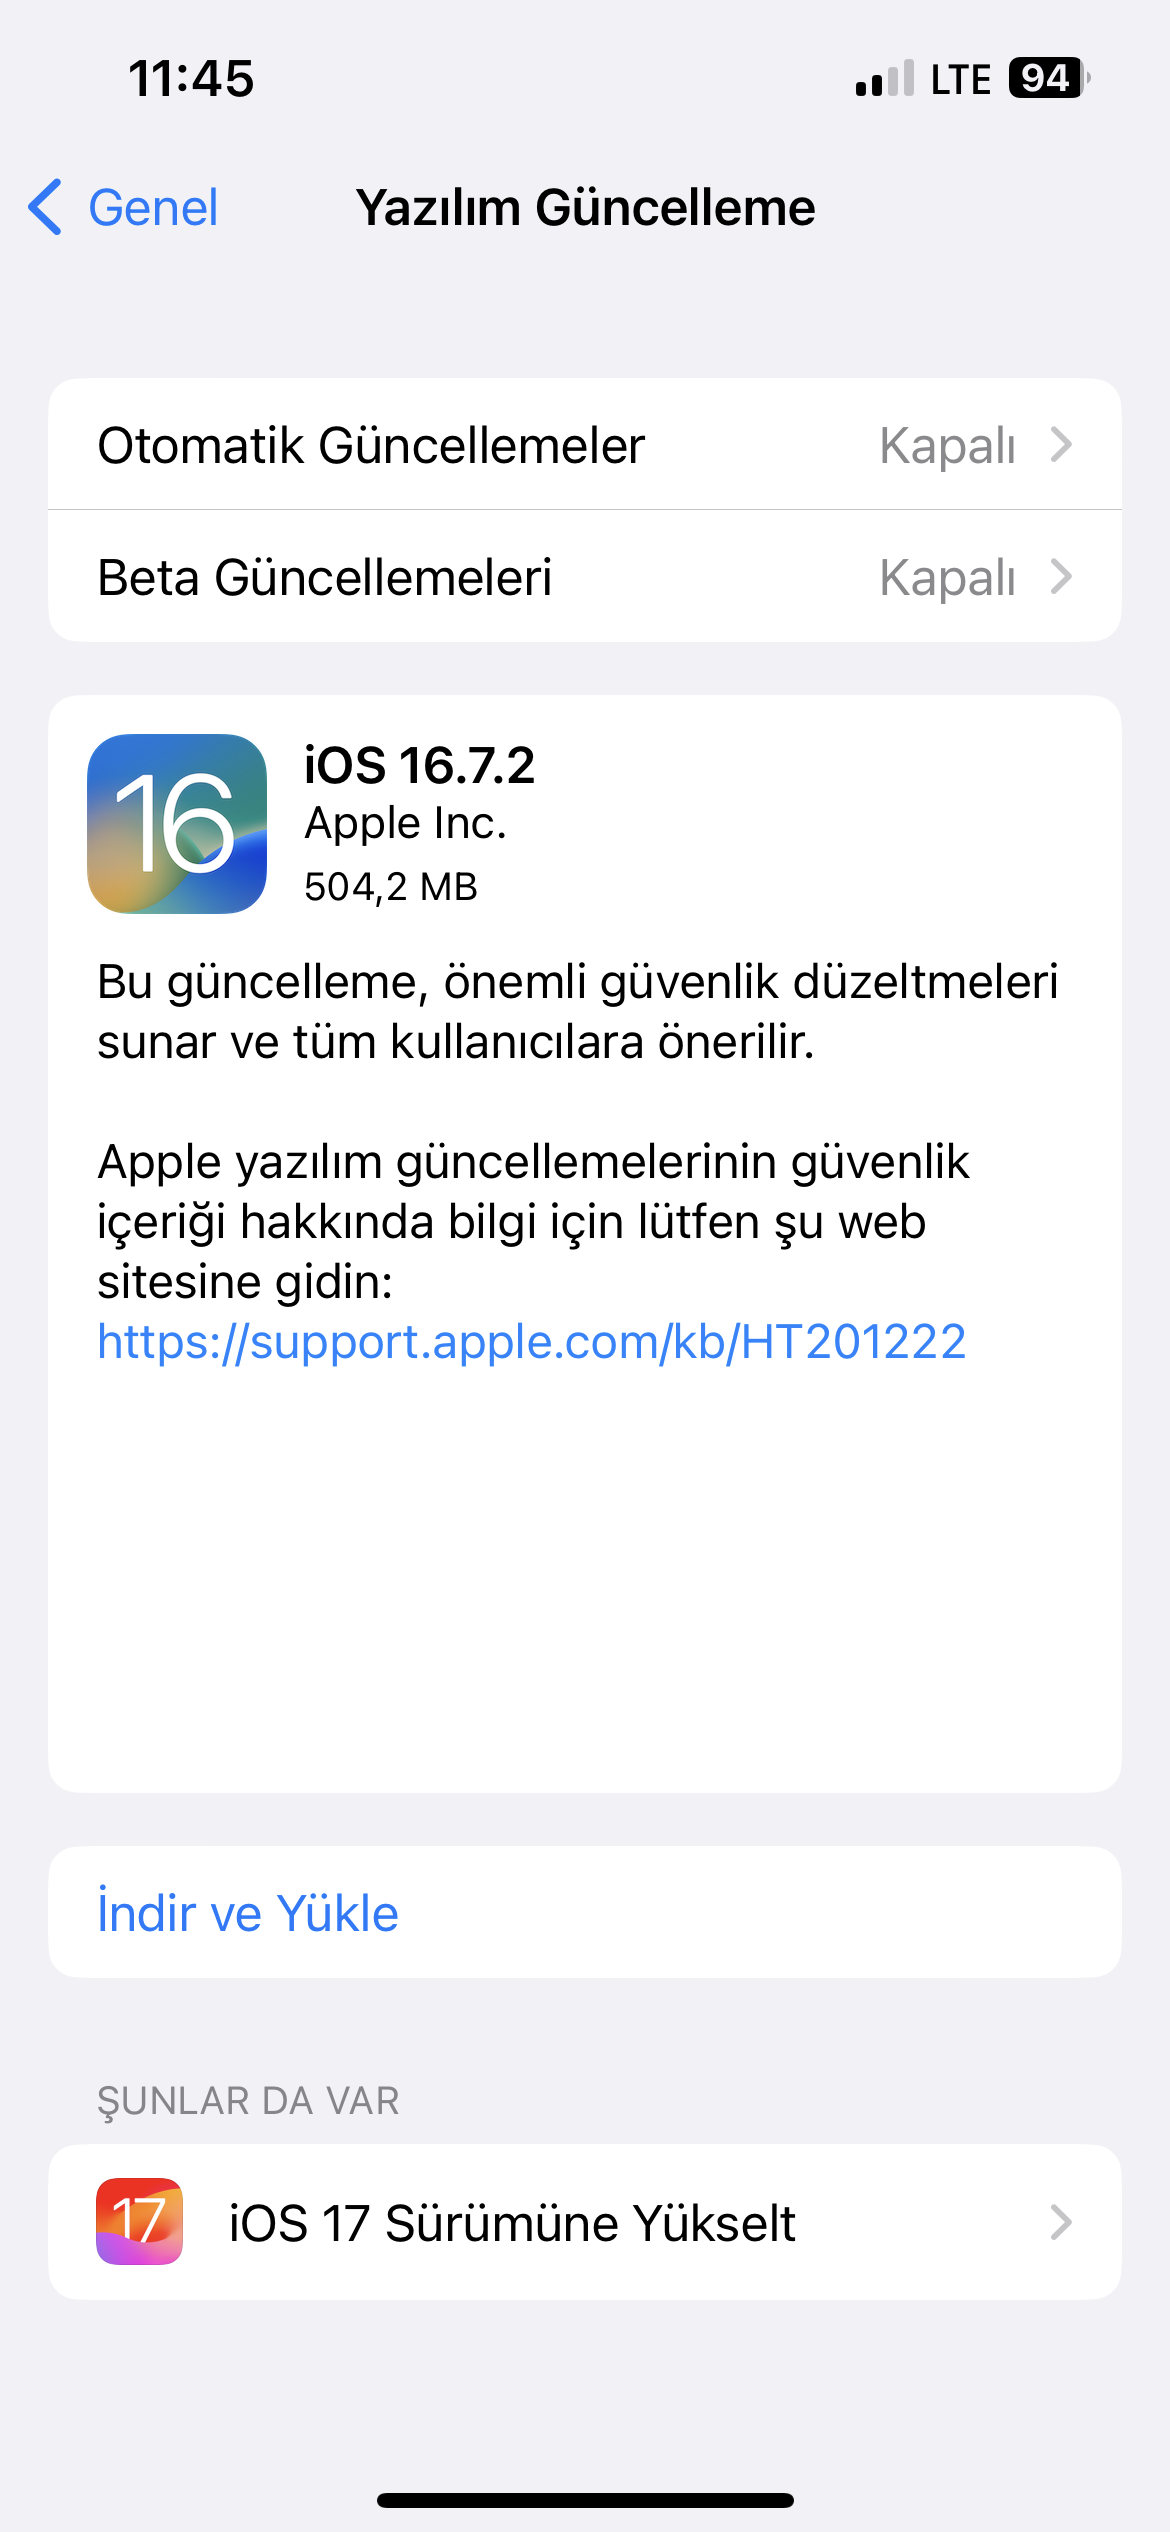Viewport: 1170px width, 2532px height.
Task: Tap the iOS 17 app icon
Action: coord(139,2221)
